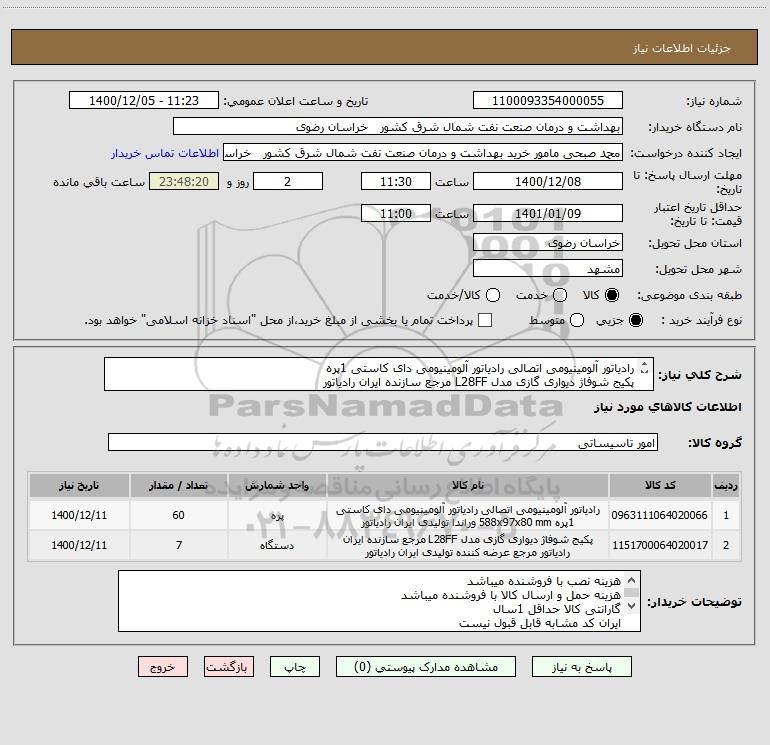Click the quantity cell showing 60
Image resolution: width=770 pixels, height=745 pixels.
point(179,515)
